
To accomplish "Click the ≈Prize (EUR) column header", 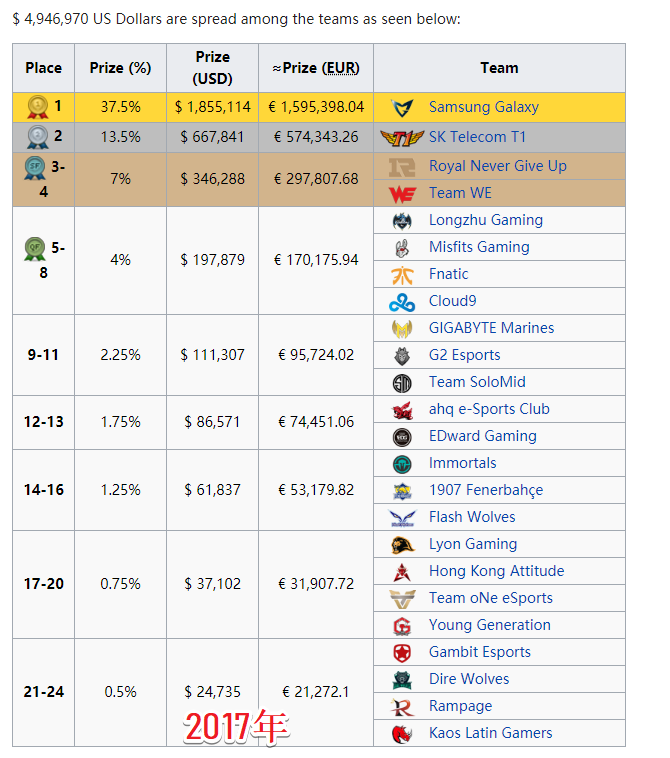I will 315,68.
